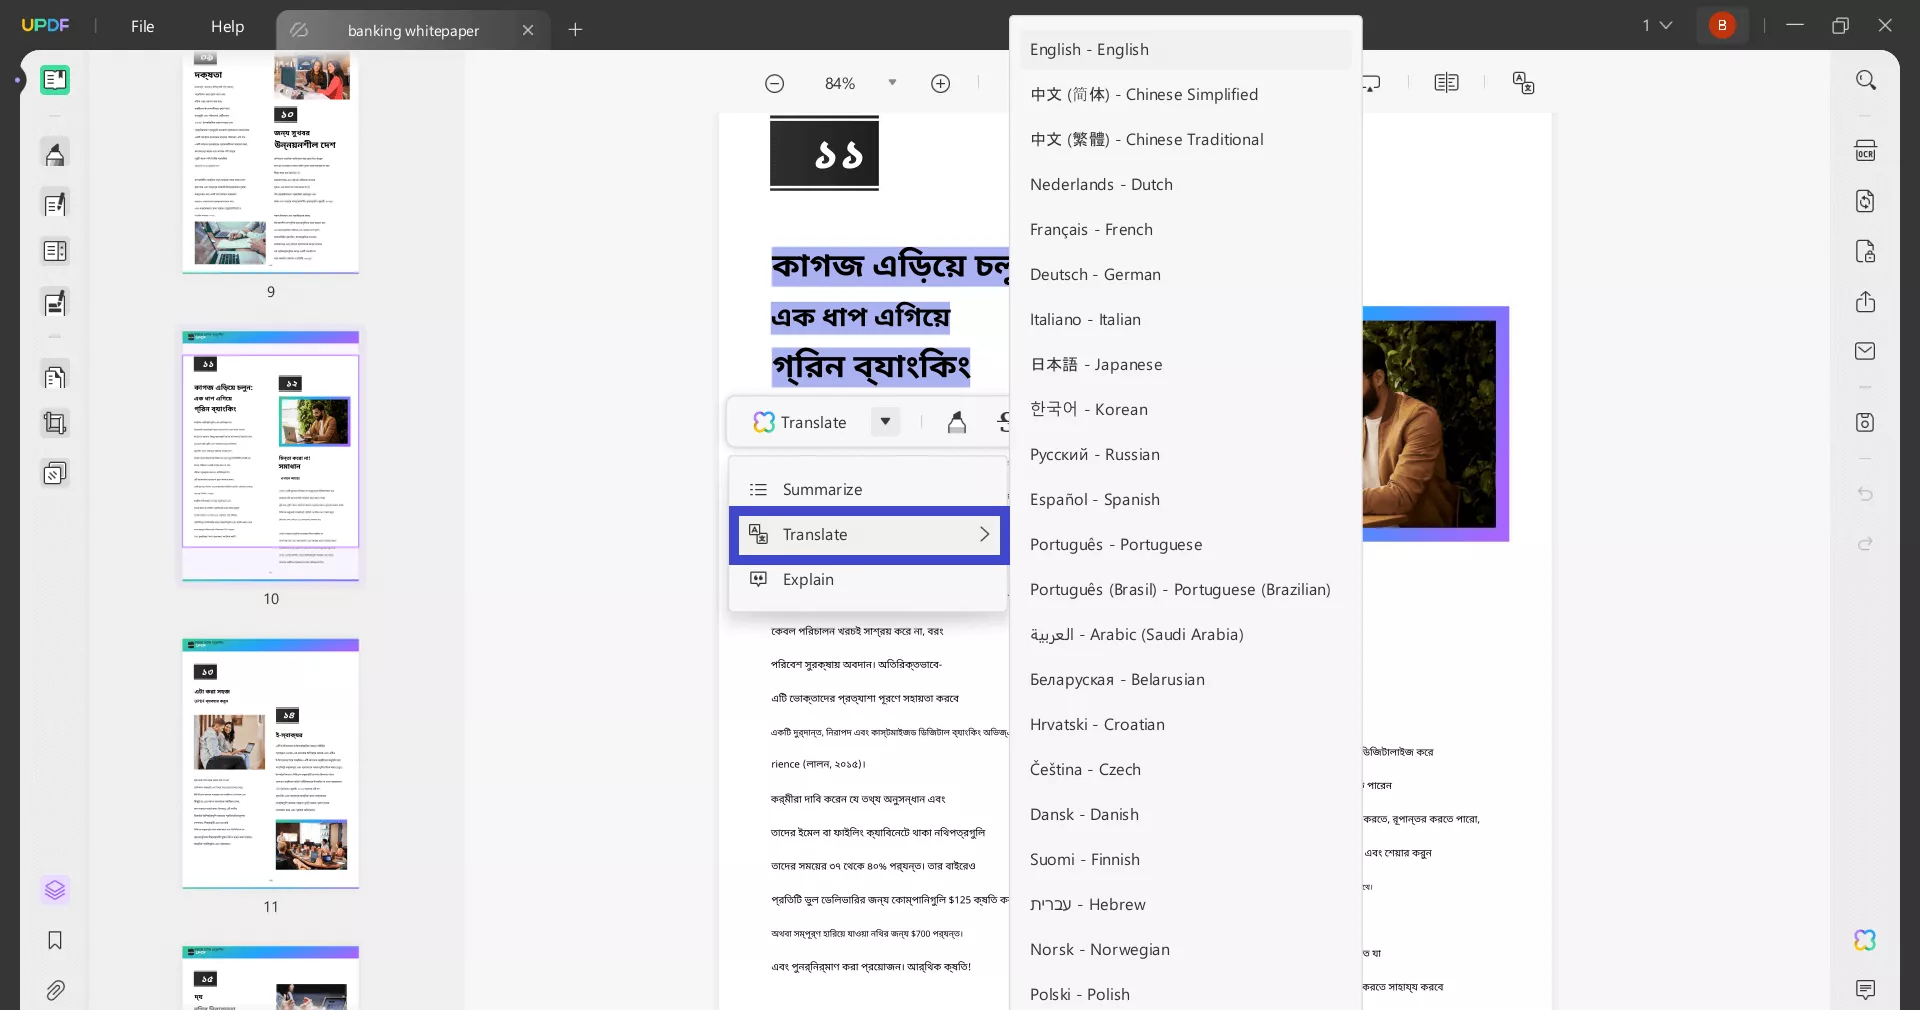This screenshot has height=1010, width=1920.
Task: Select the Crop Pages tool in sidebar
Action: coord(55,424)
